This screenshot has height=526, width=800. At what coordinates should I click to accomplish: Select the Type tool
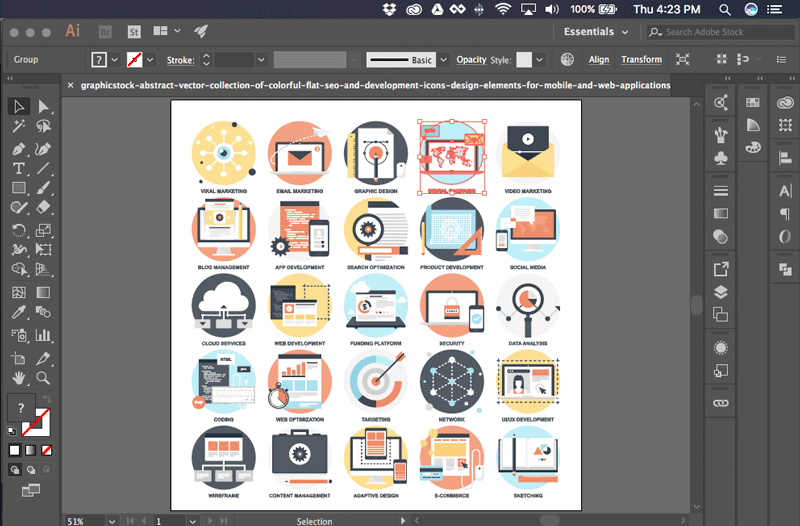[x=18, y=168]
